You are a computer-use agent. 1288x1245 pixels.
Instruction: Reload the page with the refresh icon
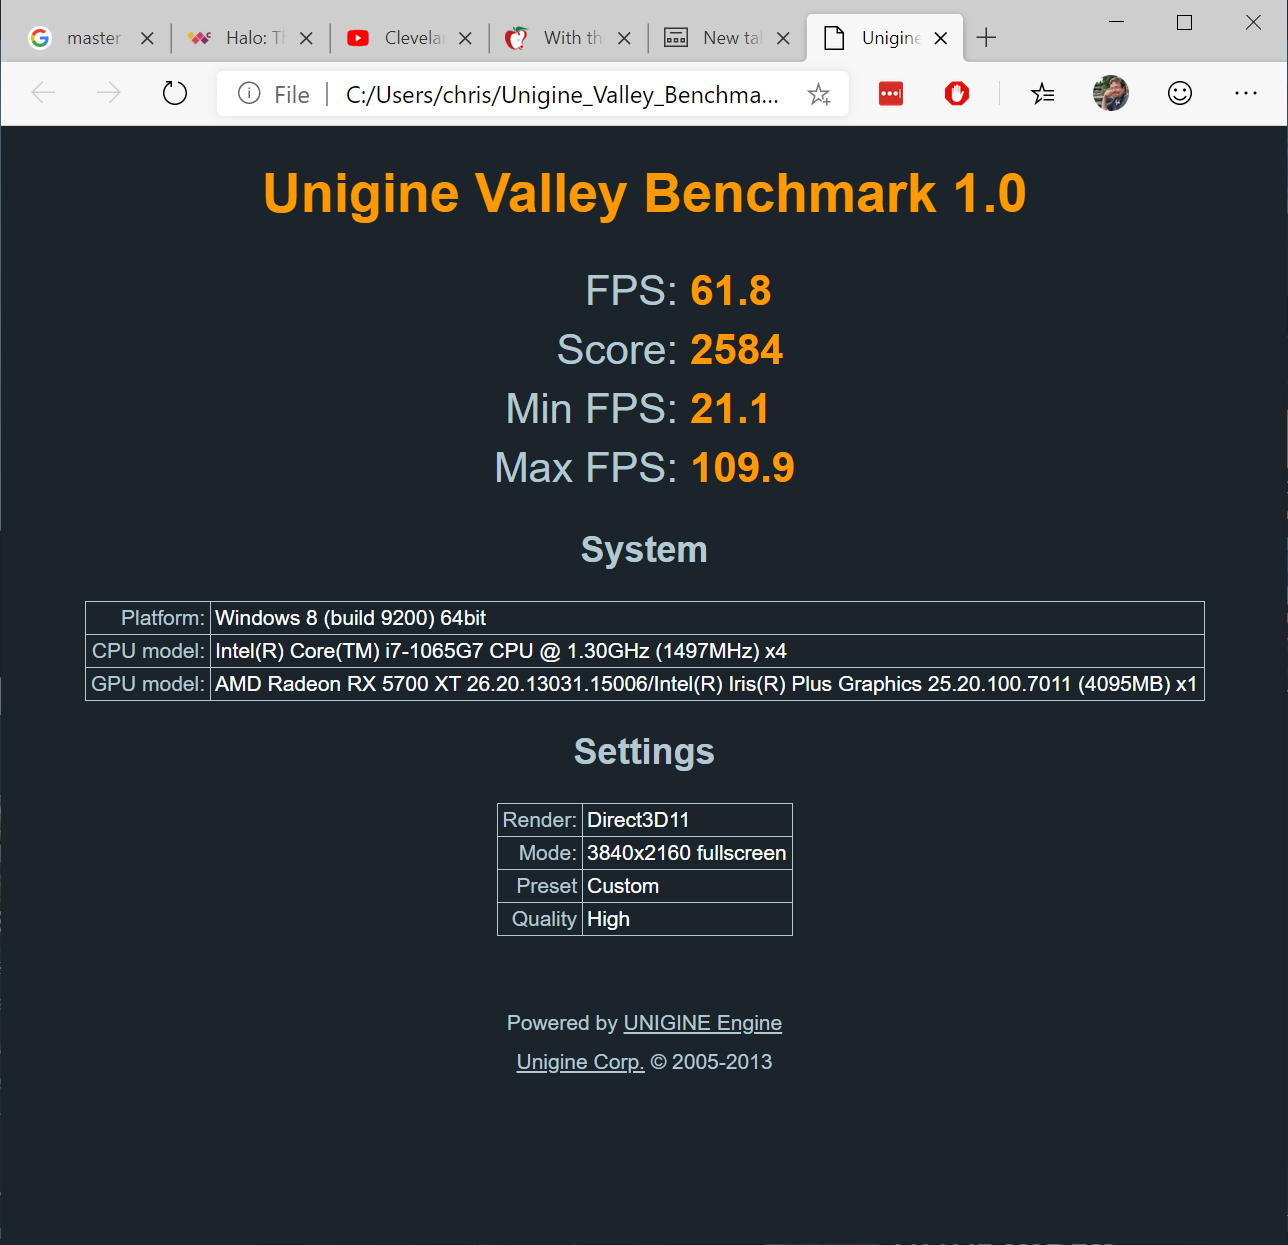pos(175,94)
